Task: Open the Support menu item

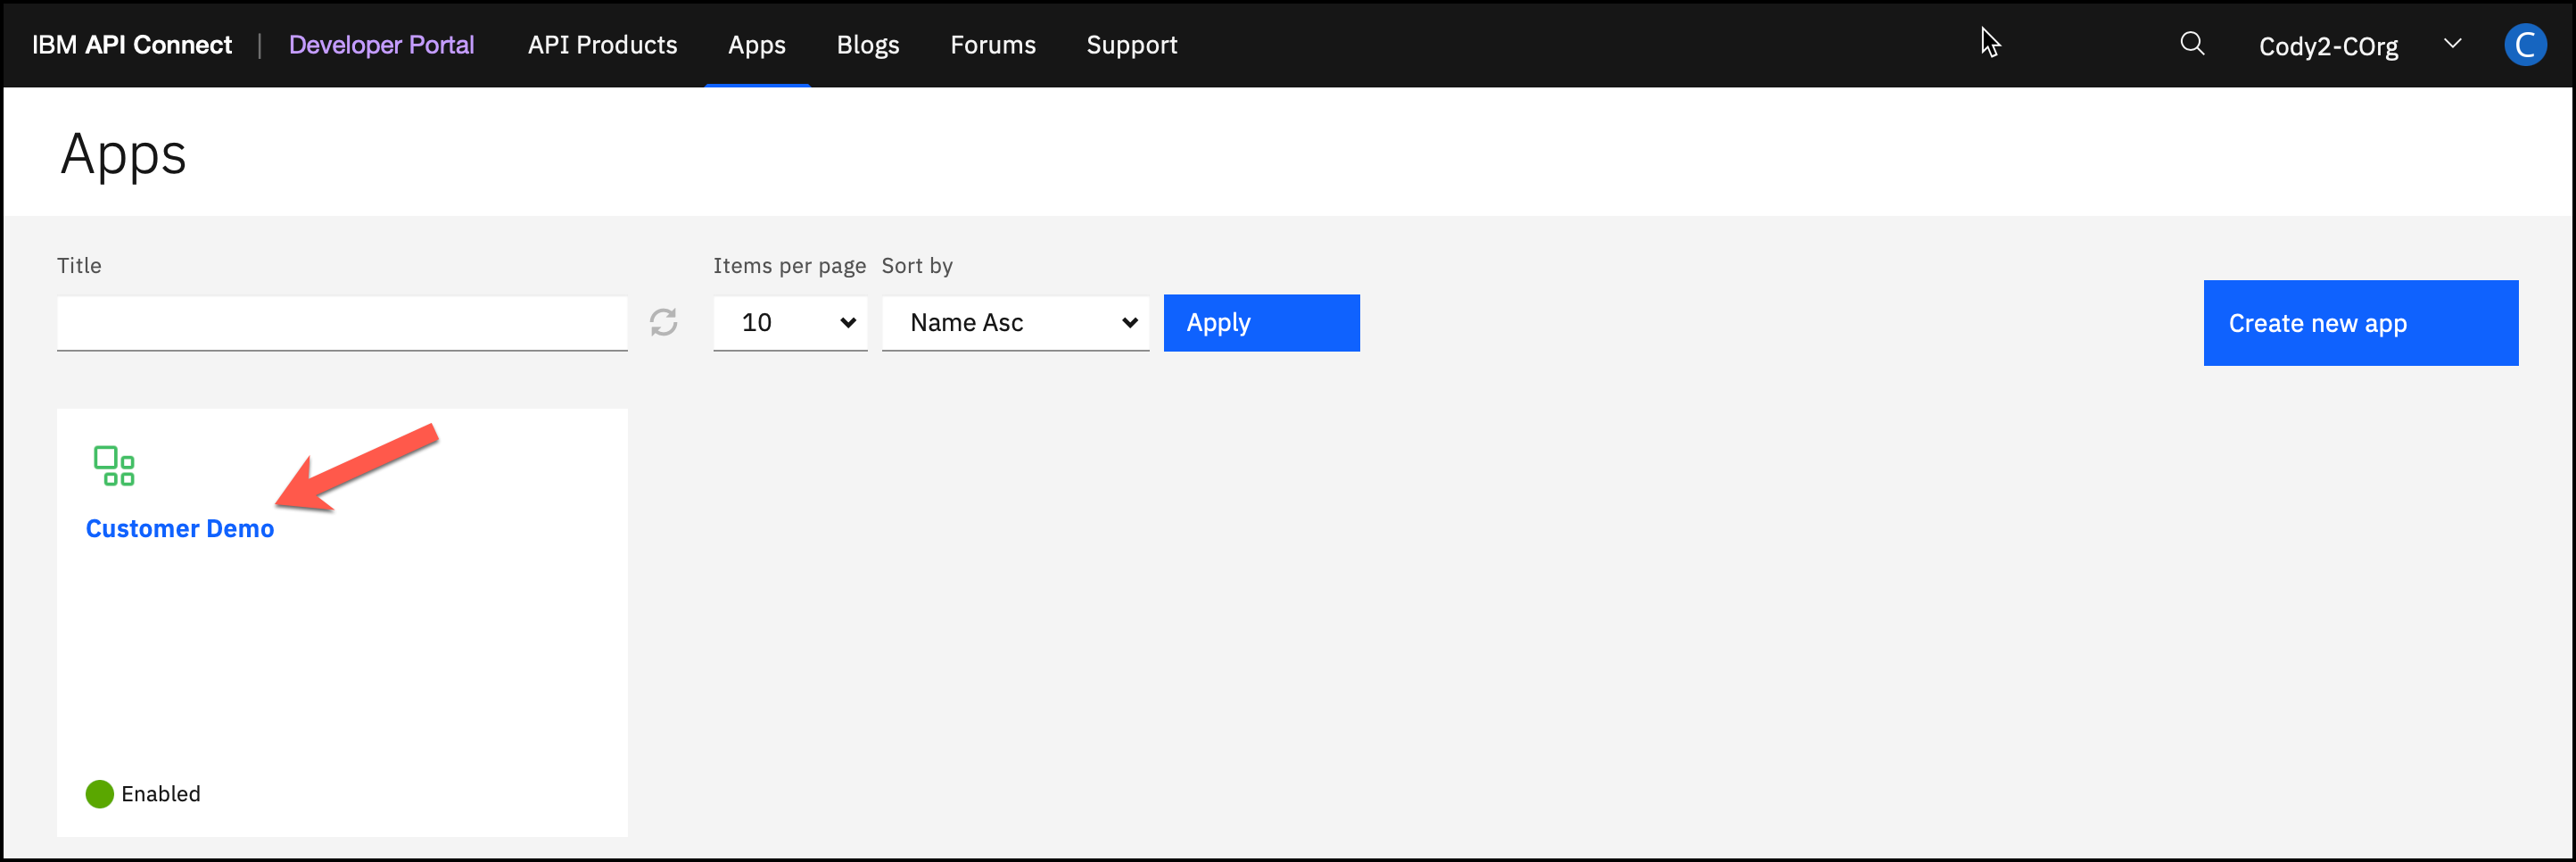Action: coord(1131,45)
